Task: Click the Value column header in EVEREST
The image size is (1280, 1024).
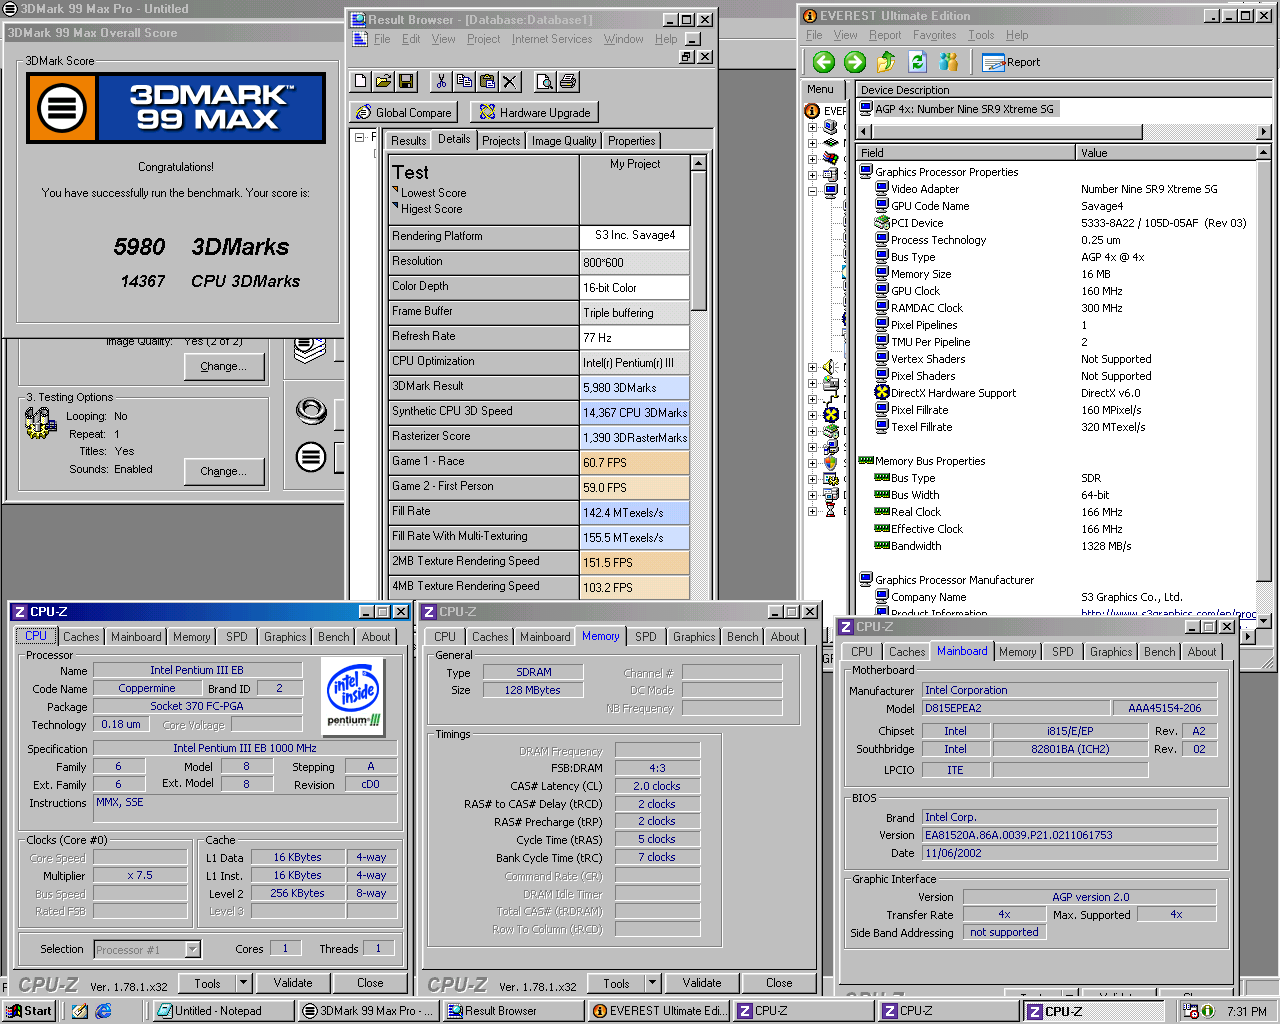Action: click(x=1166, y=153)
